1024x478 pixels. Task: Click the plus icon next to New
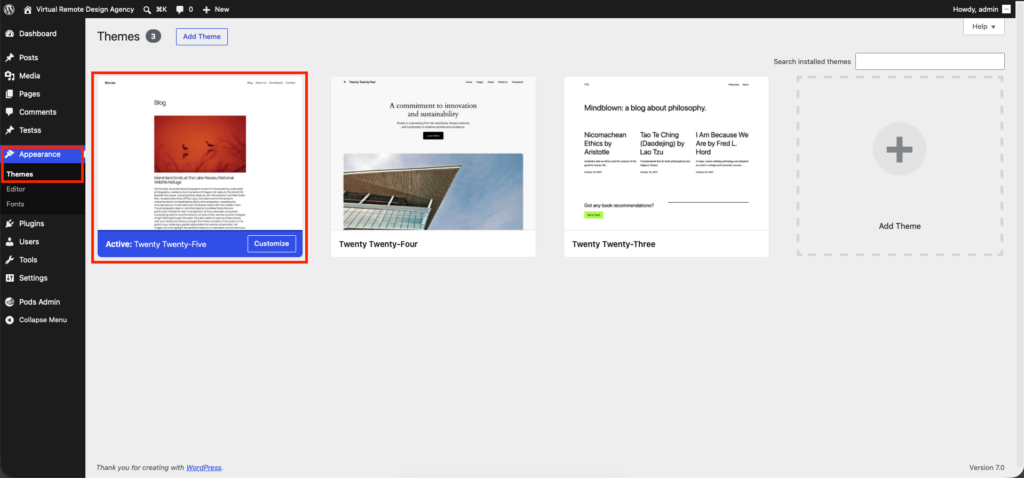(206, 9)
